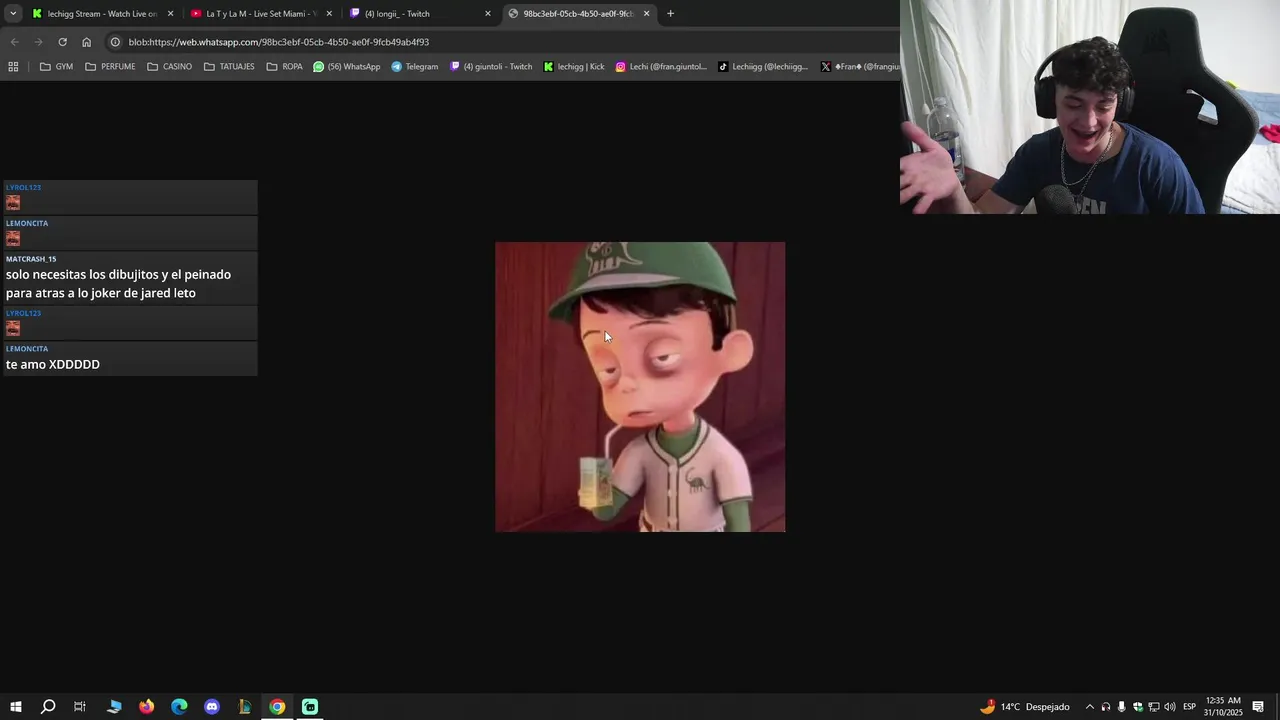Open Microsoft Edge from the taskbar
The width and height of the screenshot is (1280, 720).
click(179, 707)
